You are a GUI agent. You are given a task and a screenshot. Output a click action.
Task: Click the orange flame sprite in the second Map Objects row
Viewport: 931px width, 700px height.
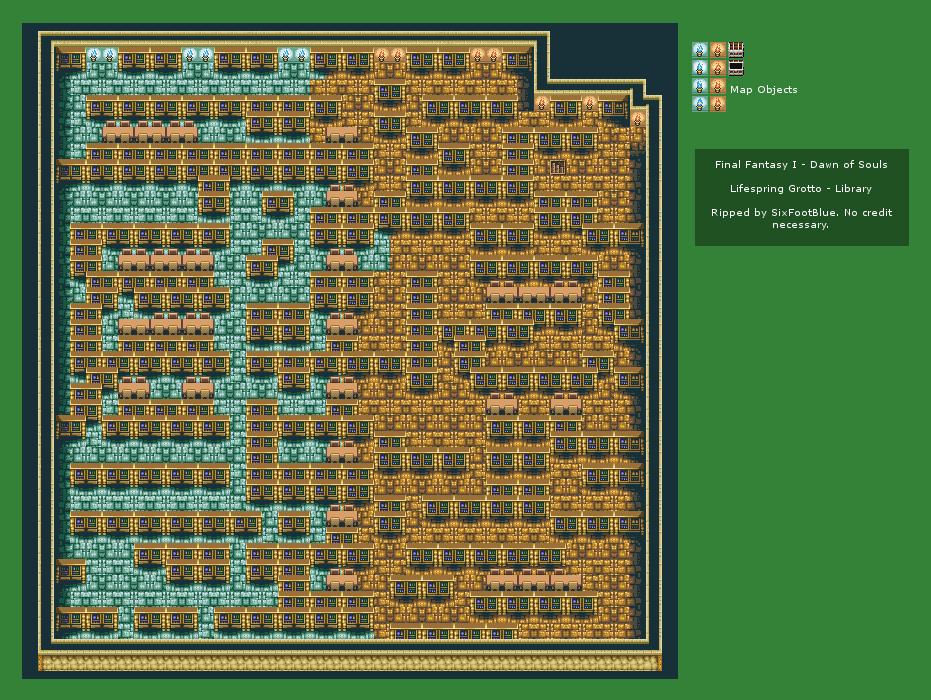718,68
